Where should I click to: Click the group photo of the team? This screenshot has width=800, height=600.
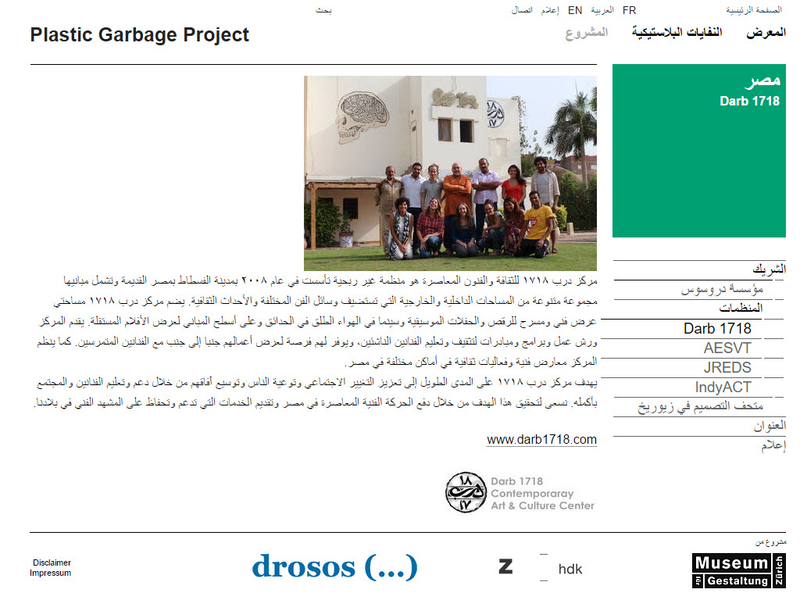coord(452,165)
